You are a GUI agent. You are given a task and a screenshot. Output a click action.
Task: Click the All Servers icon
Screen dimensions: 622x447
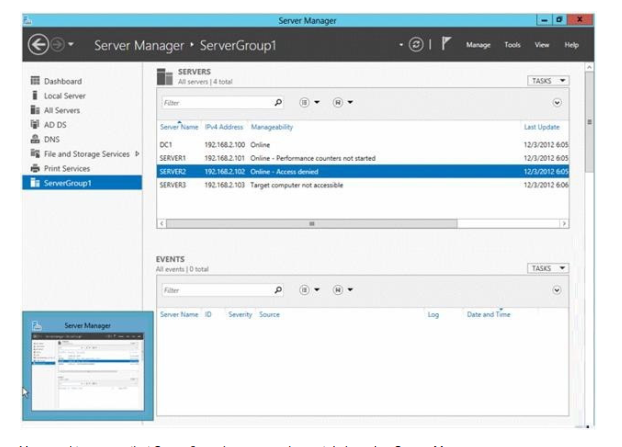click(35, 110)
